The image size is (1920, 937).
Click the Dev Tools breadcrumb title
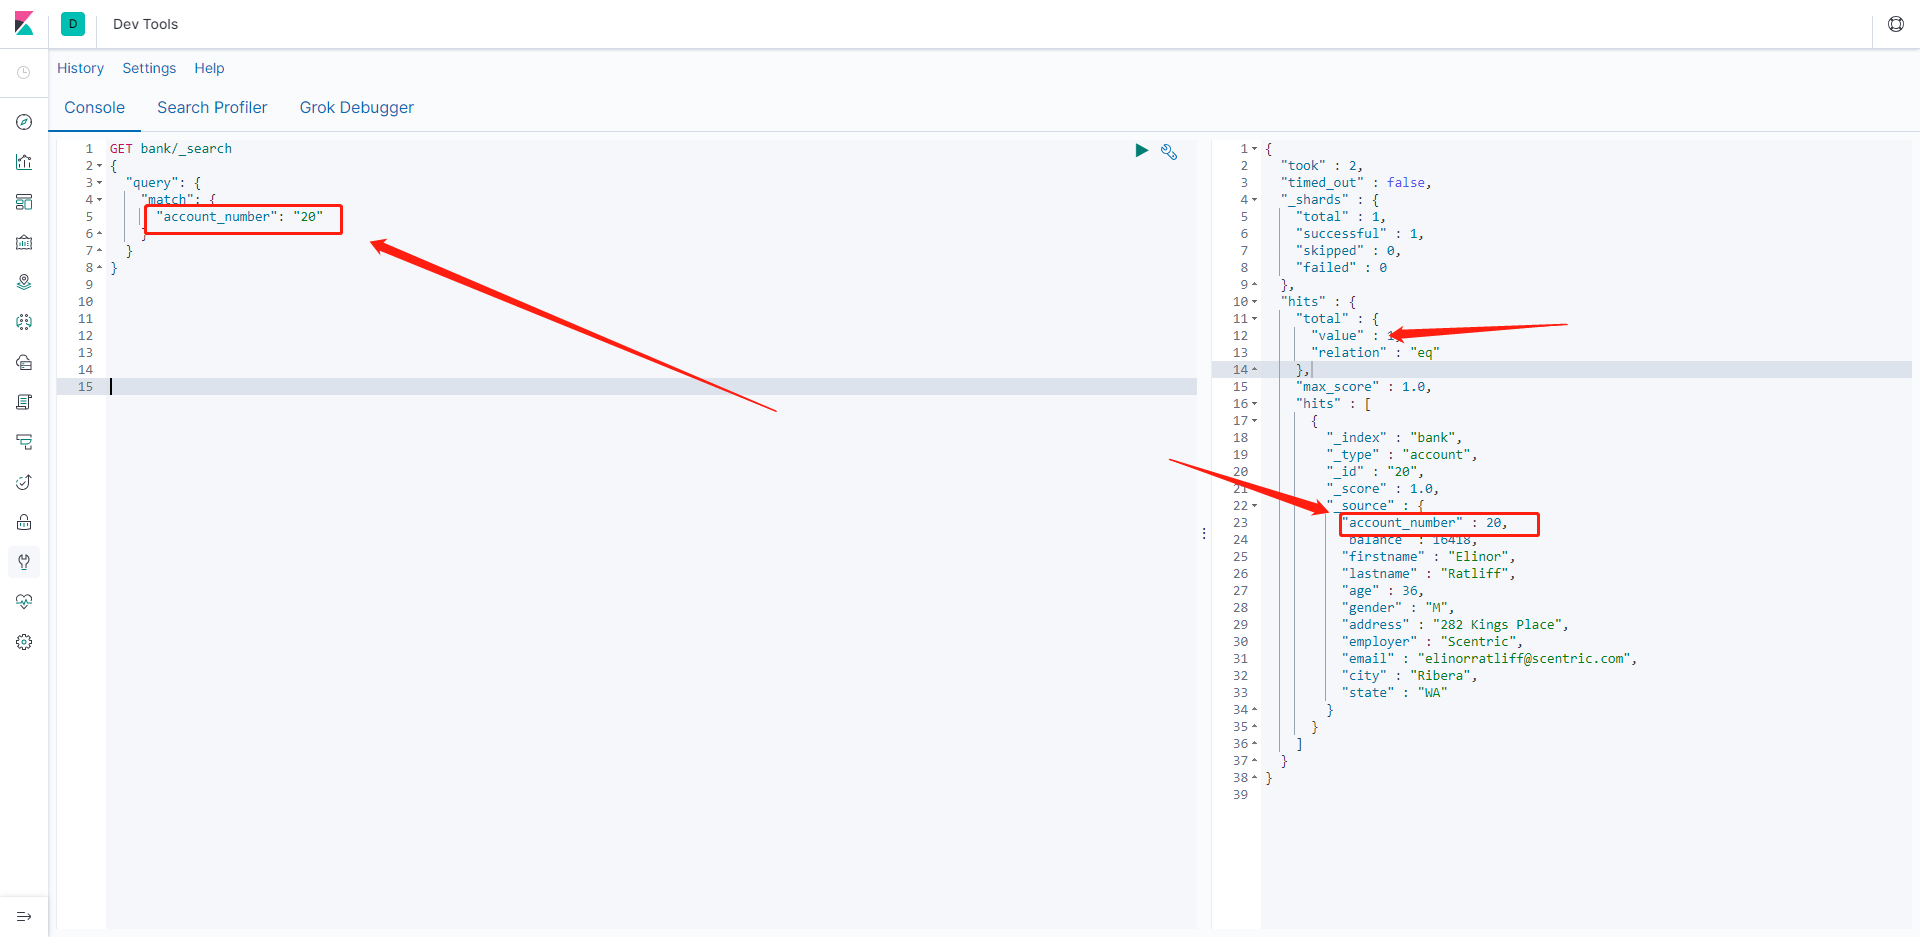coord(145,24)
